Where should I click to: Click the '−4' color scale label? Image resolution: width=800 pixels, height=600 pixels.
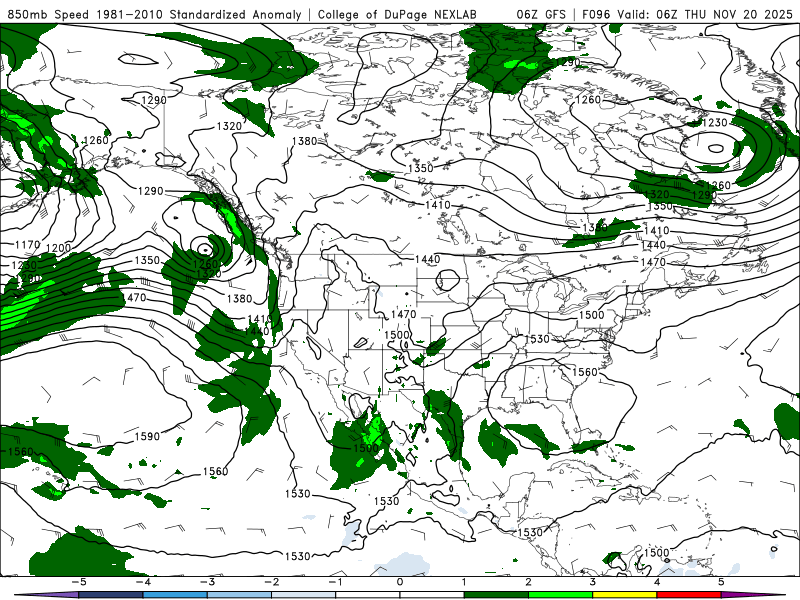click(142, 582)
